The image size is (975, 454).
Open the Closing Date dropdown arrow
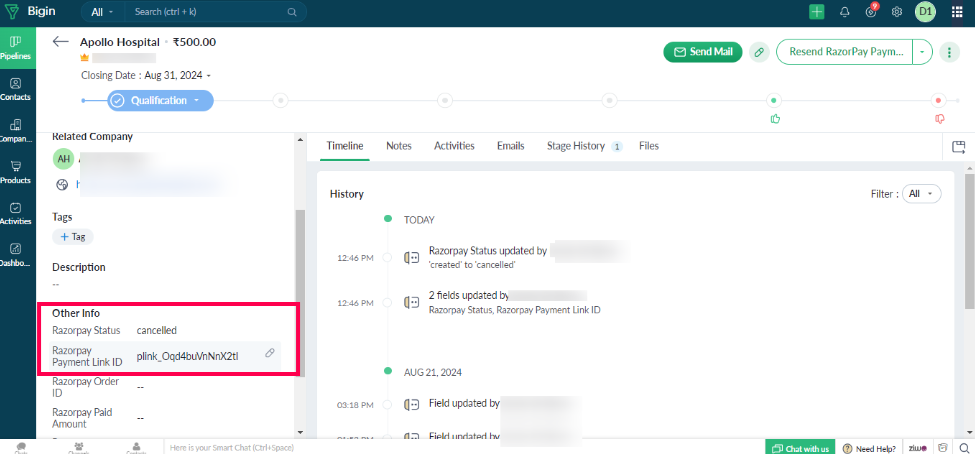(209, 76)
